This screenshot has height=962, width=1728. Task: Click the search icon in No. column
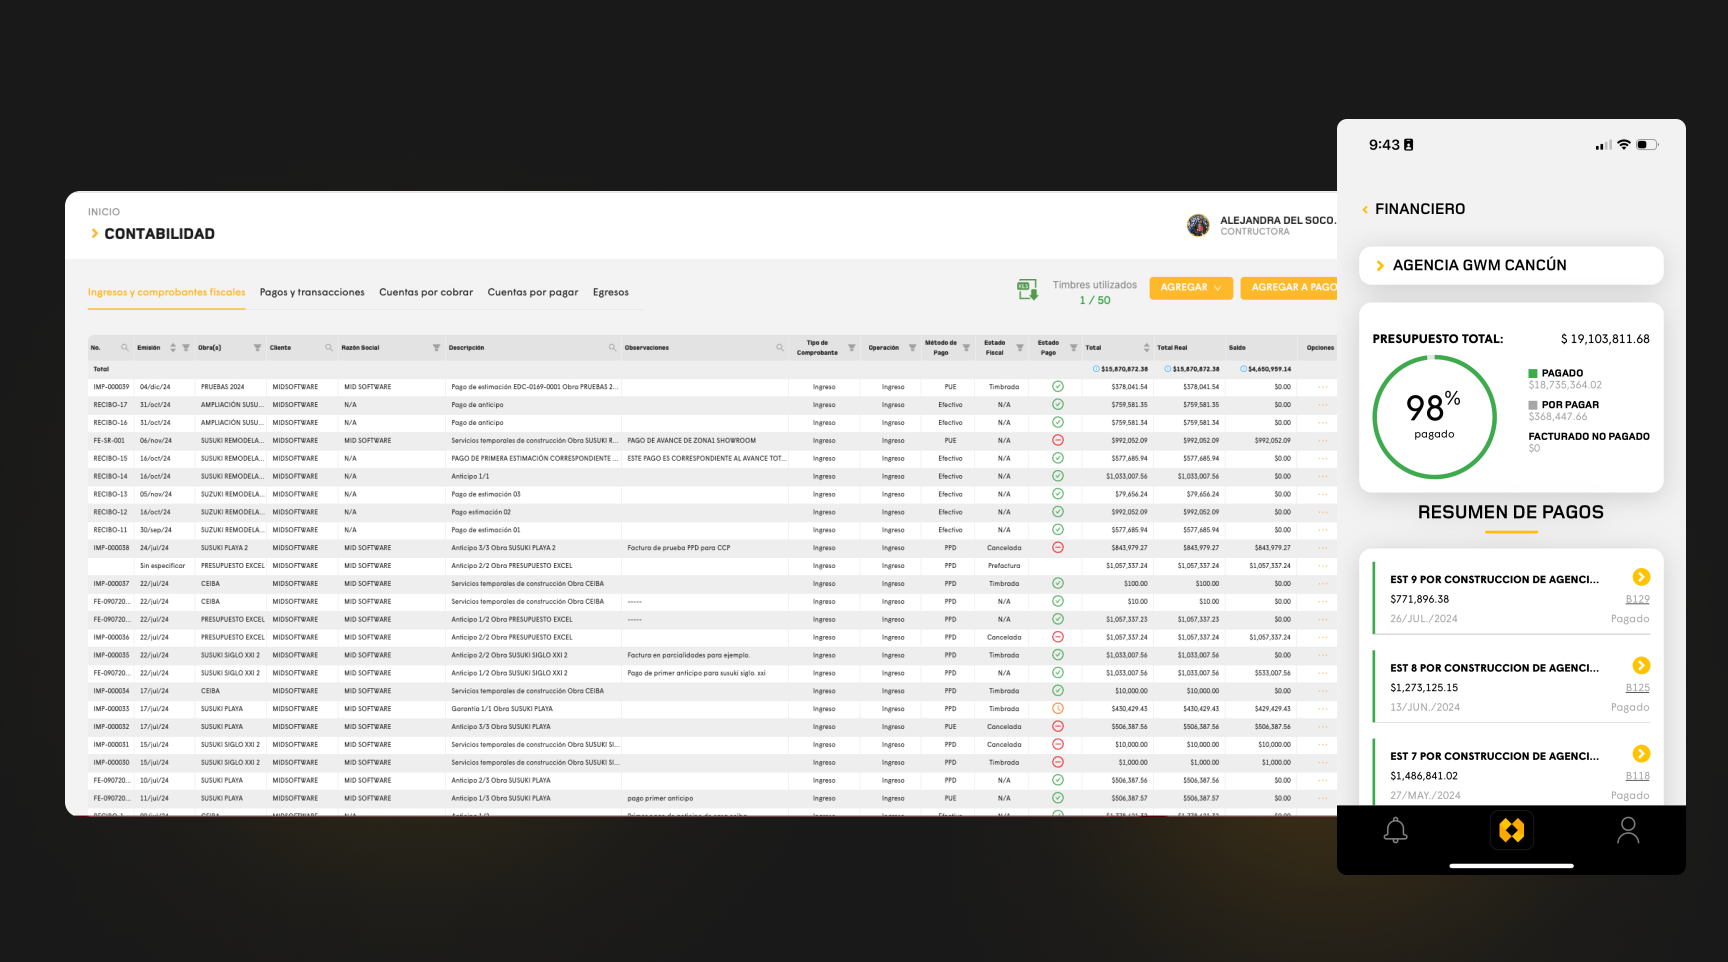(x=125, y=348)
